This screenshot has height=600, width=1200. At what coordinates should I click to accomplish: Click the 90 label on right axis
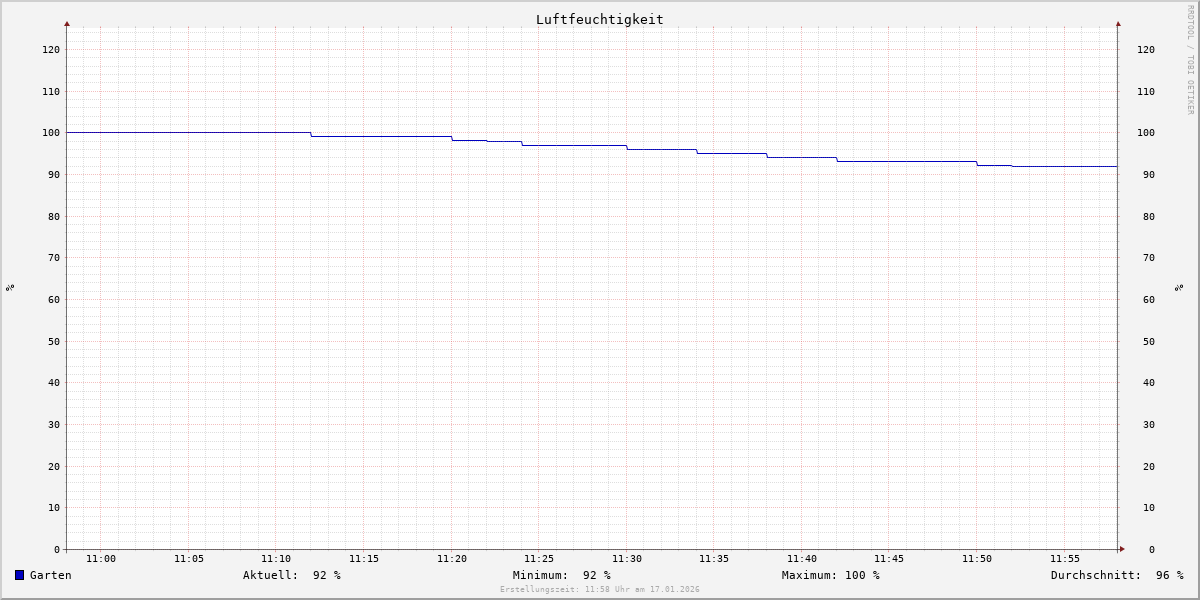[x=1149, y=174]
